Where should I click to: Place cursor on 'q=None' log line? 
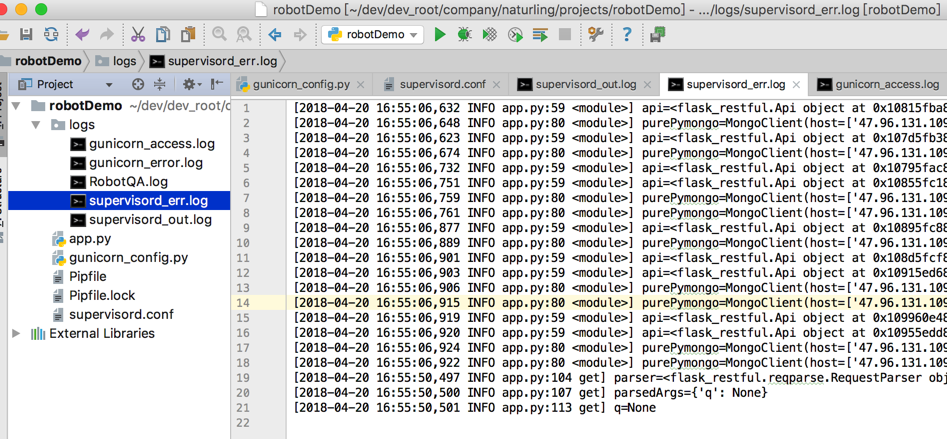pyautogui.click(x=475, y=408)
